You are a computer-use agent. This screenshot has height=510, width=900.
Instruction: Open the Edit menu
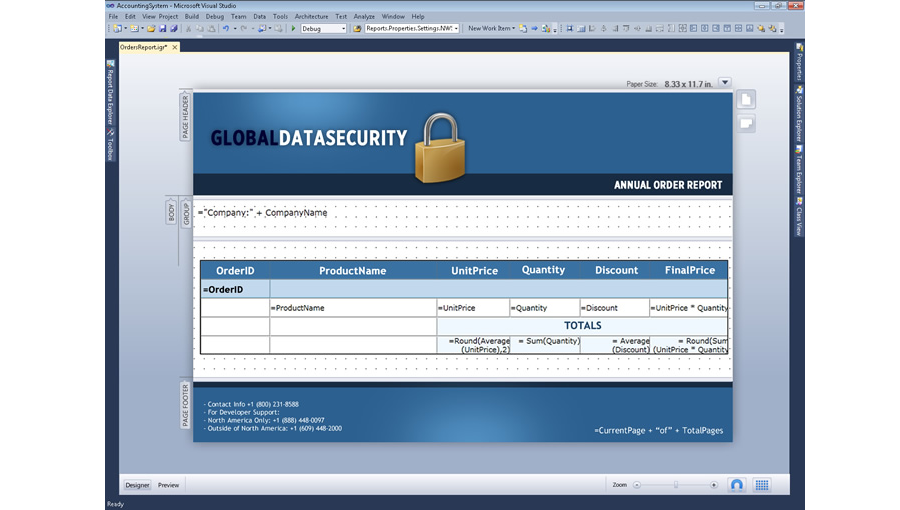tap(130, 17)
